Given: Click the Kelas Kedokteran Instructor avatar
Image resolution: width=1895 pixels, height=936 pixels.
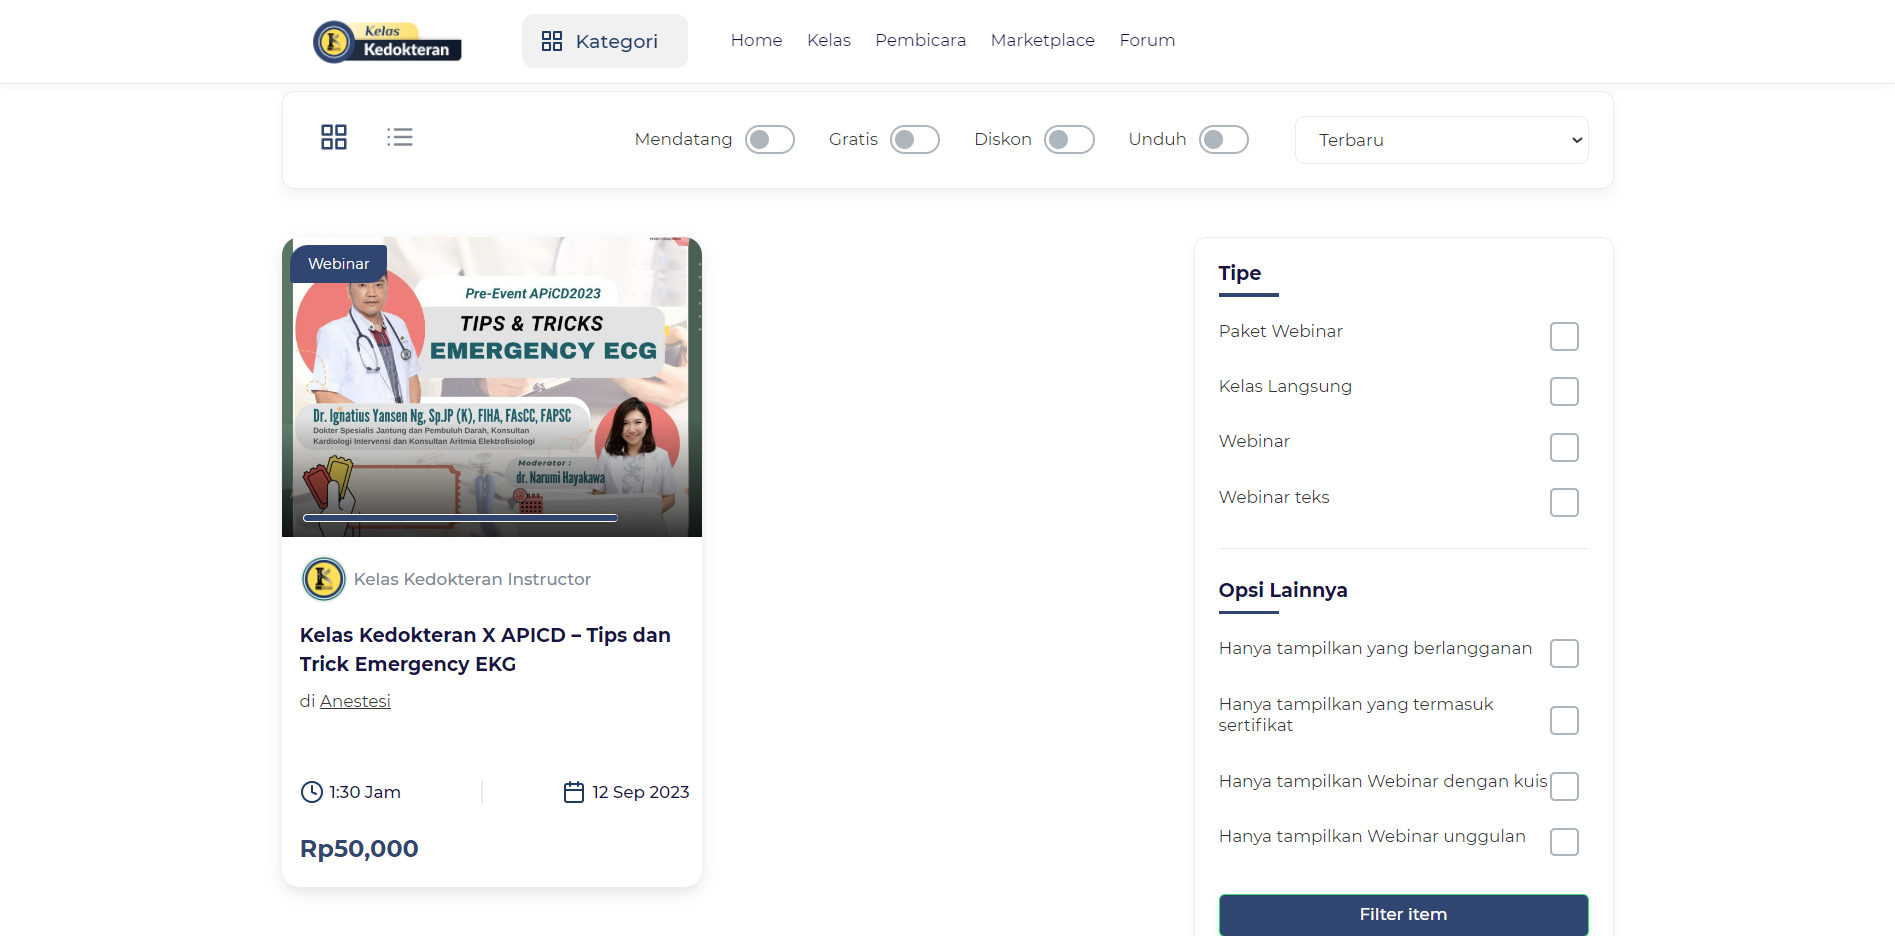Looking at the screenshot, I should (323, 579).
